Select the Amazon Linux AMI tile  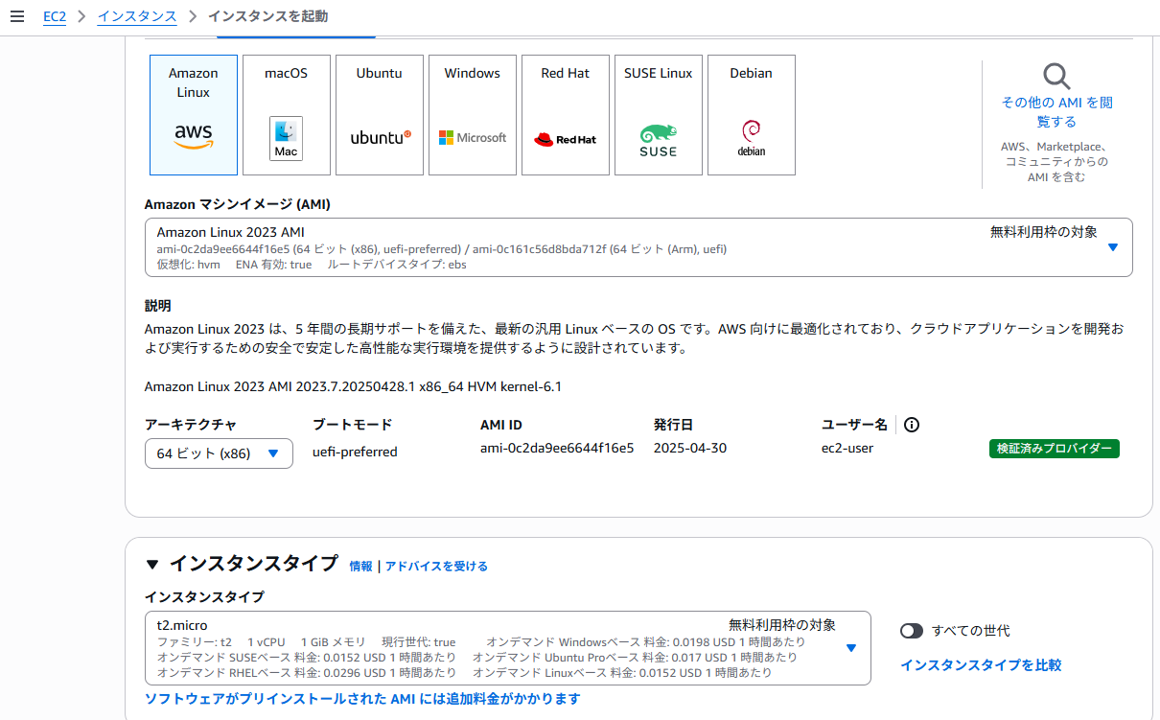[x=194, y=115]
